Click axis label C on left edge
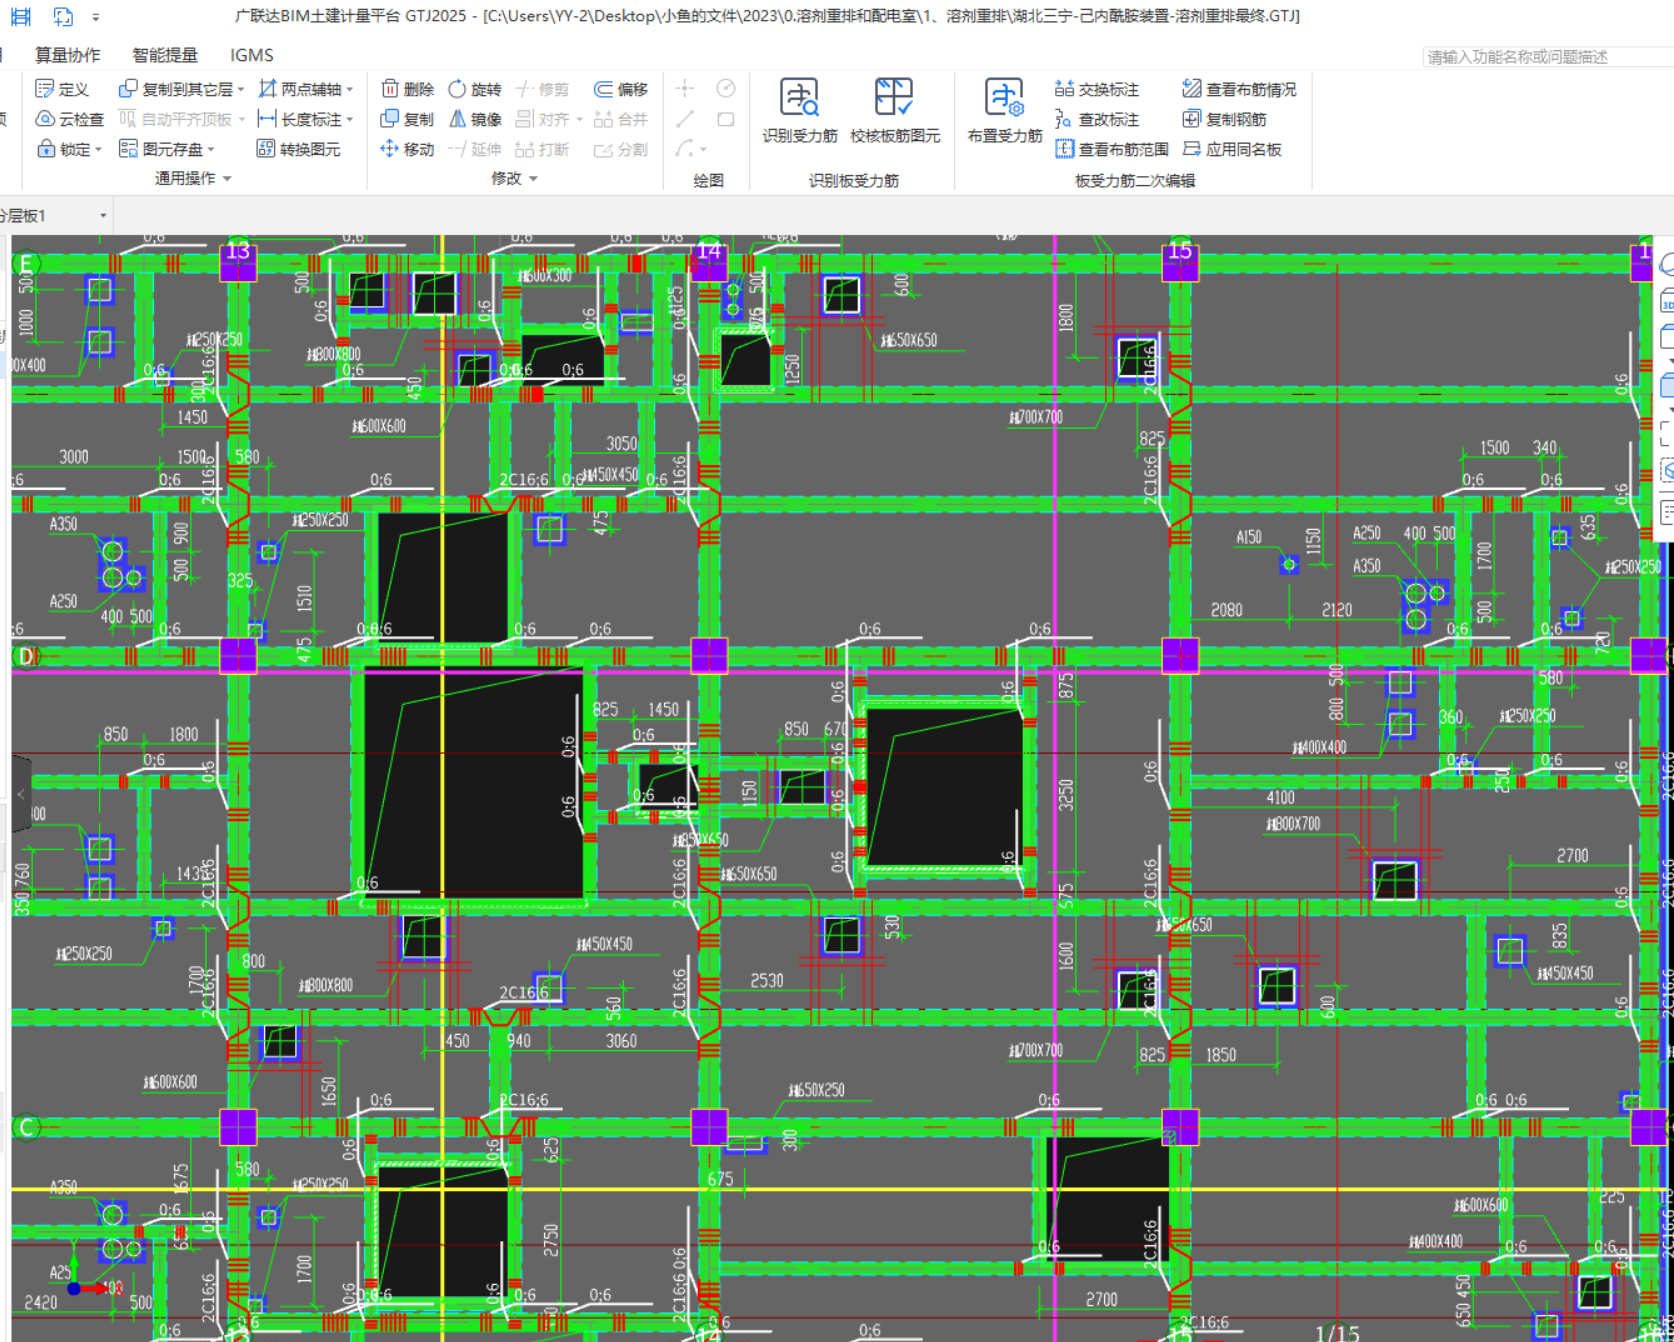The image size is (1674, 1342). 26,1127
